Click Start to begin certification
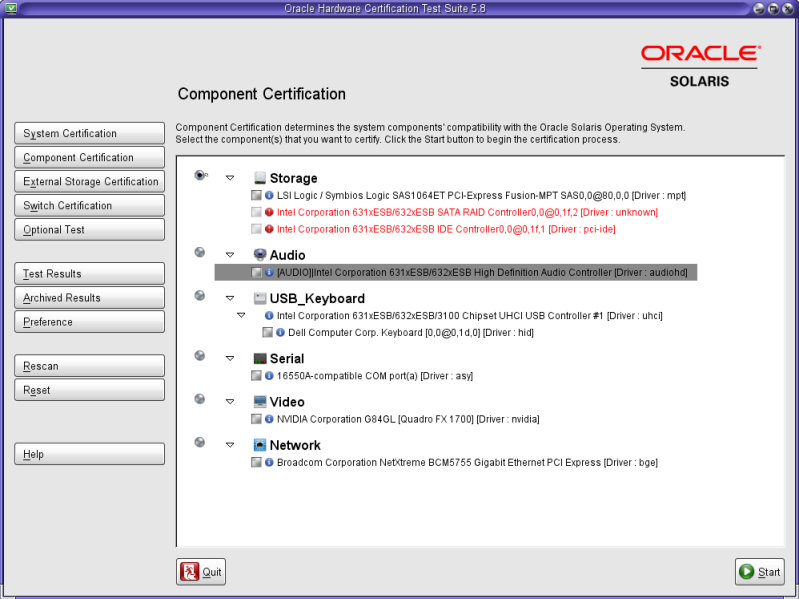The image size is (799, 599). (759, 571)
